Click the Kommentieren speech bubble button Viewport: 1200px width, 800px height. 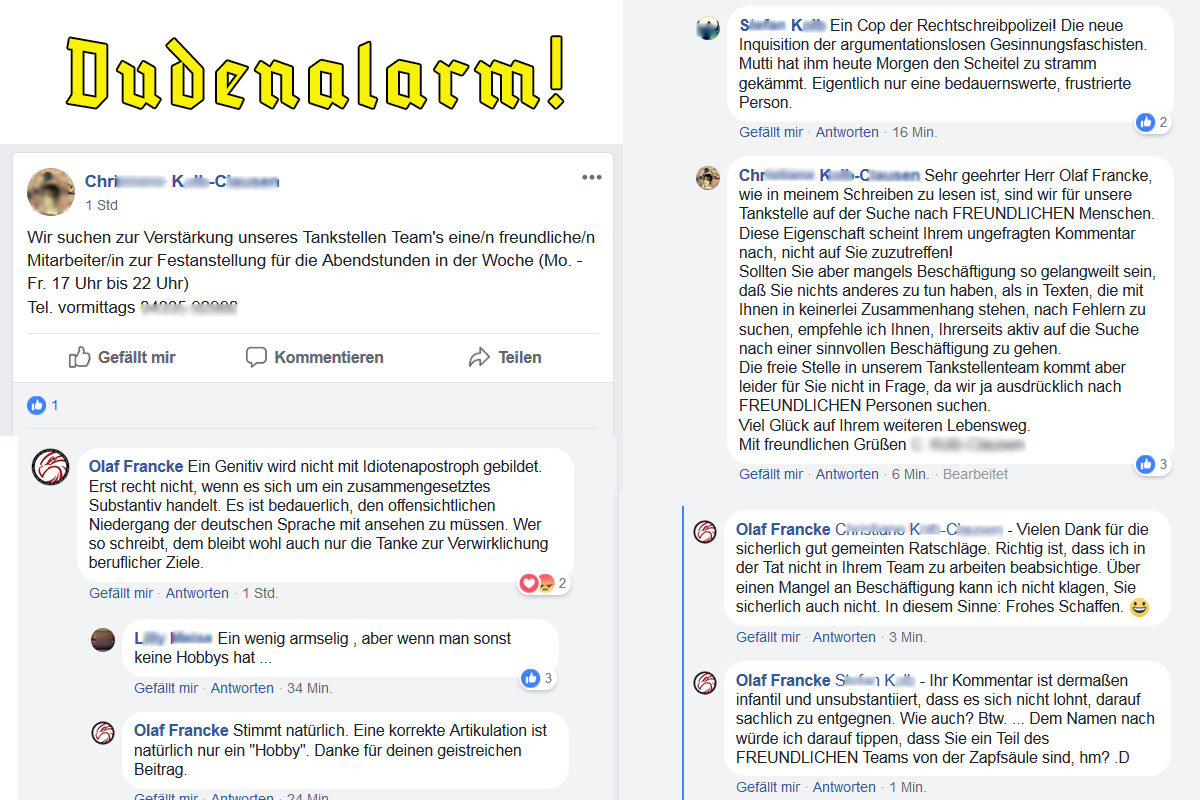[315, 357]
